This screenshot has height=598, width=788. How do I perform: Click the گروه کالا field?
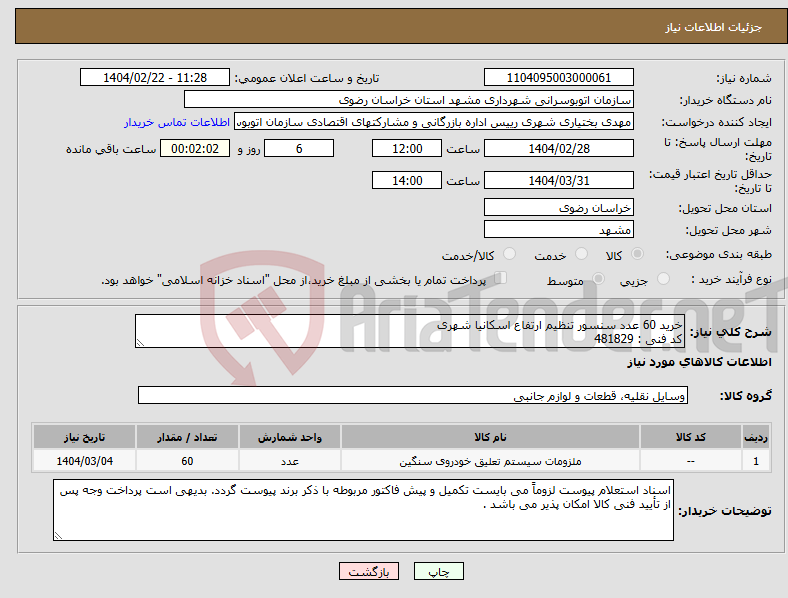(x=413, y=395)
